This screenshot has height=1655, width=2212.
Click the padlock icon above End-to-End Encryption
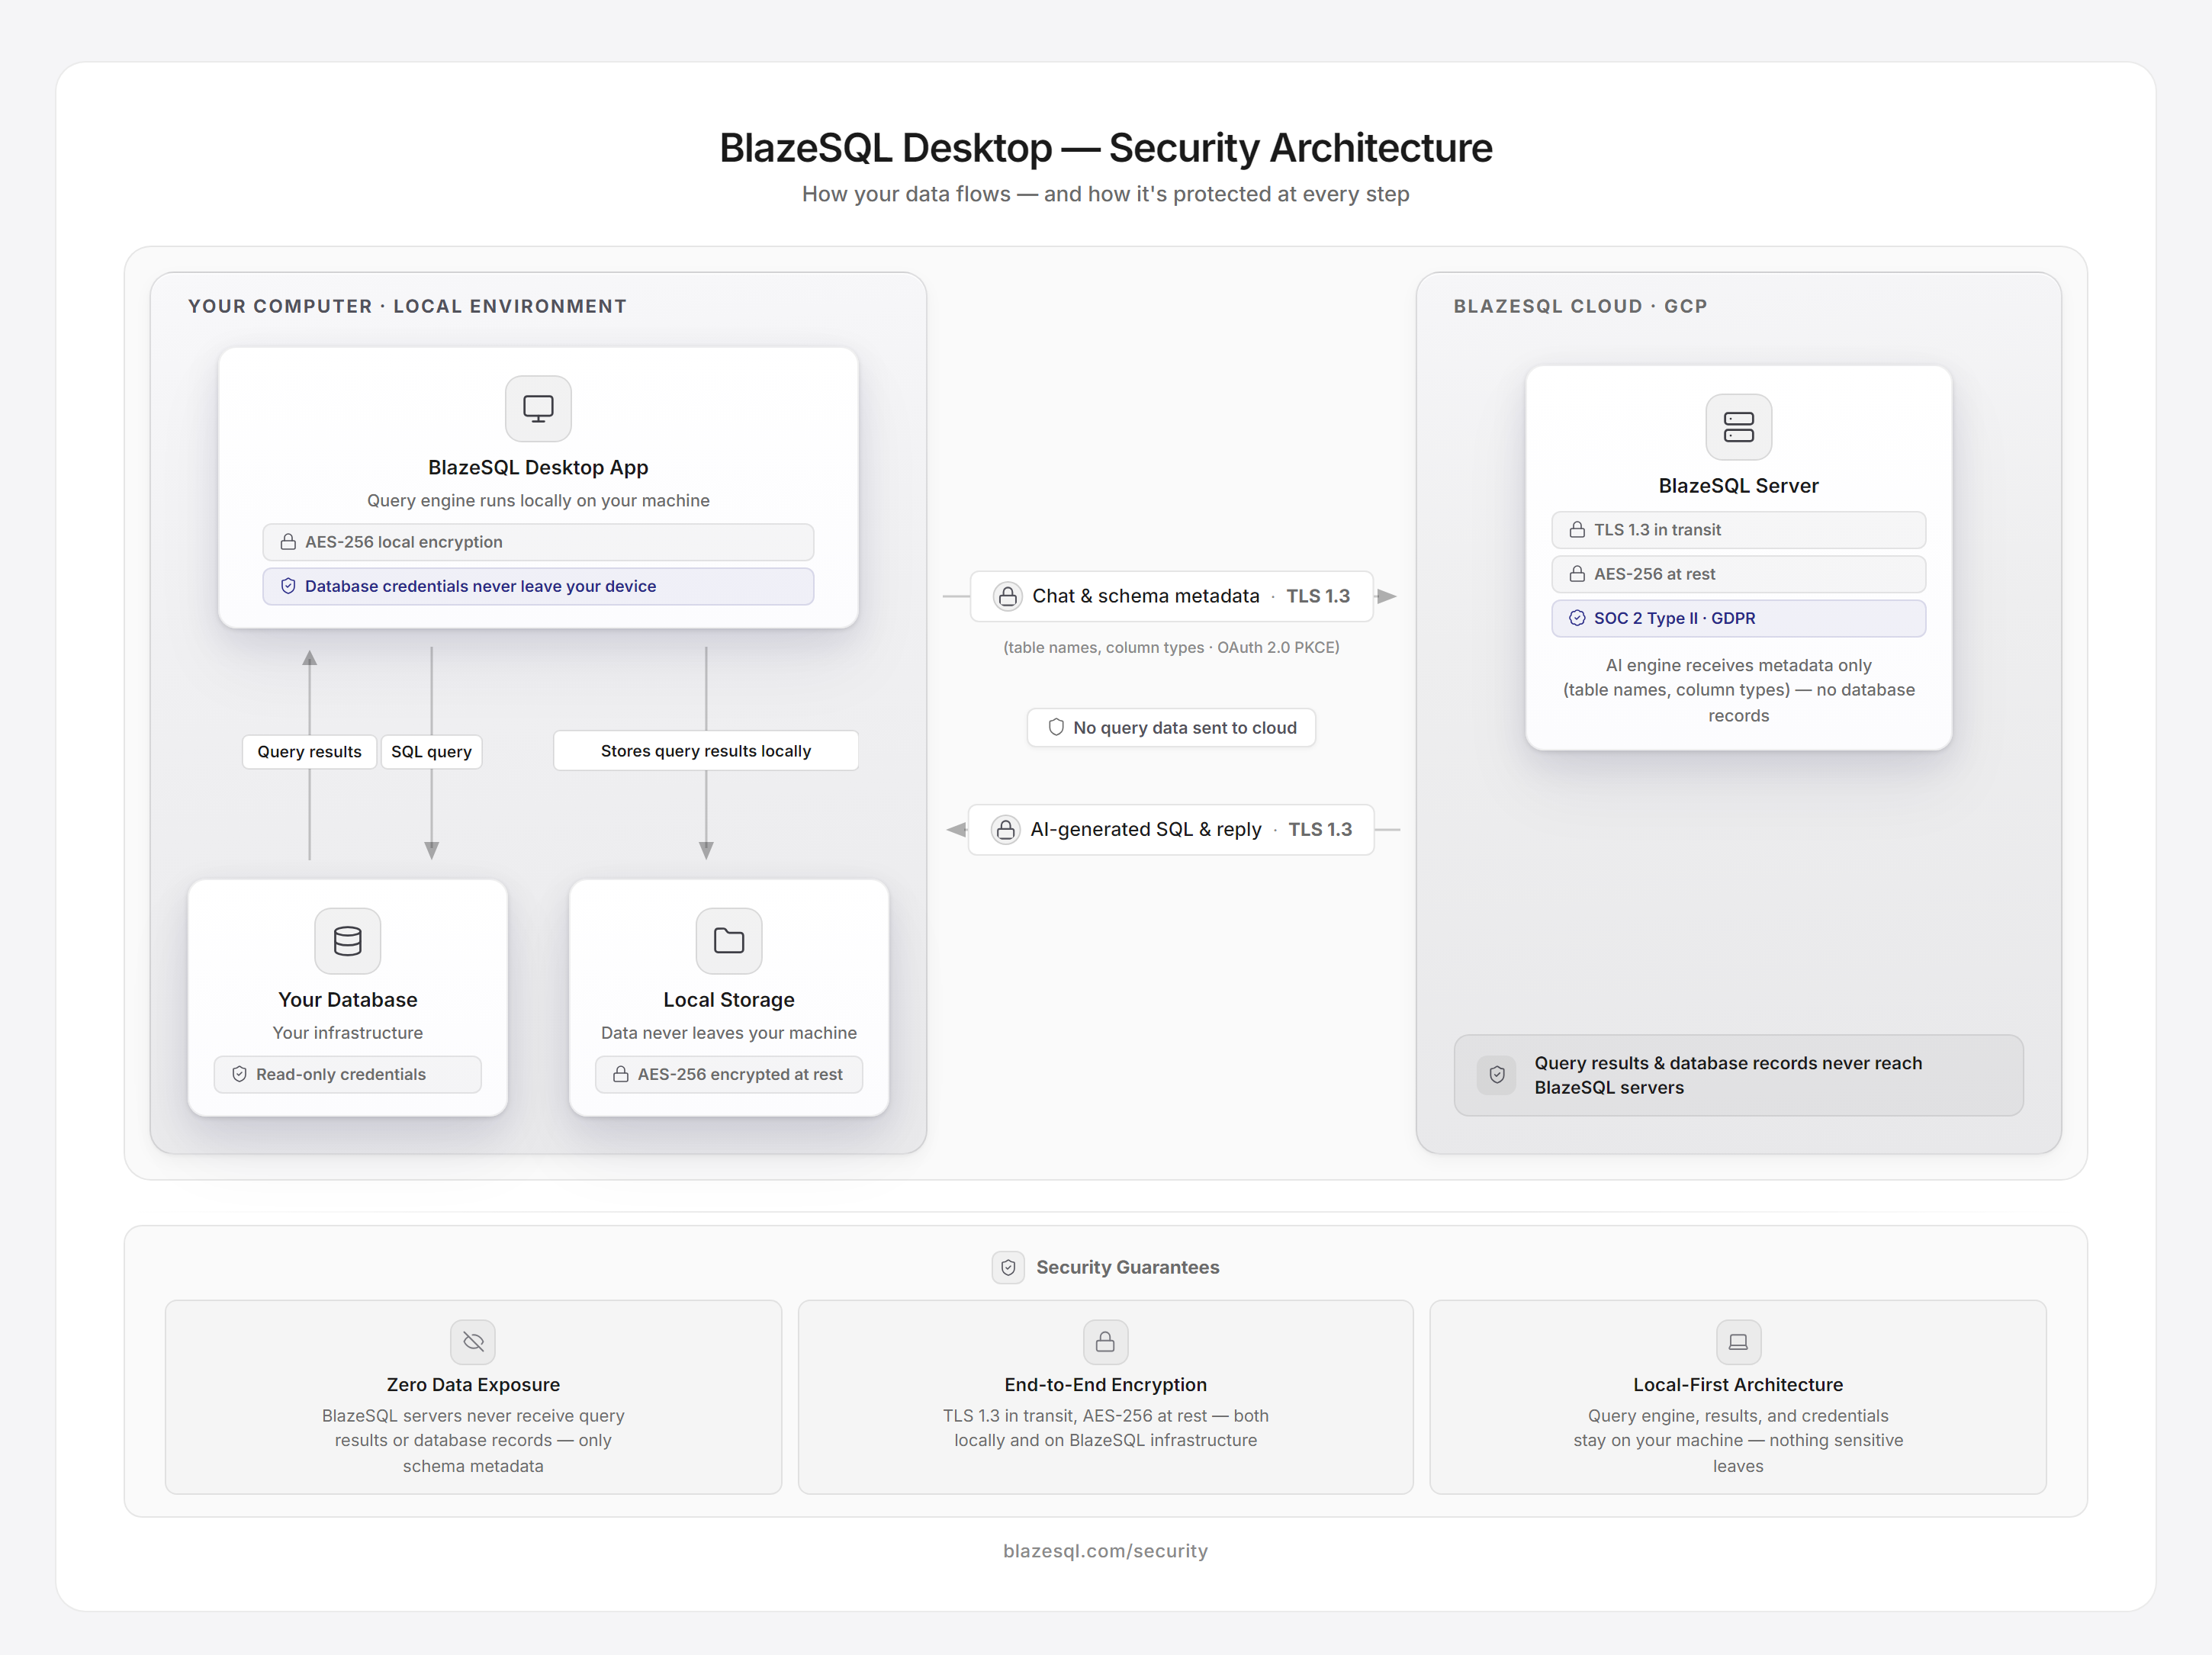coord(1105,1342)
